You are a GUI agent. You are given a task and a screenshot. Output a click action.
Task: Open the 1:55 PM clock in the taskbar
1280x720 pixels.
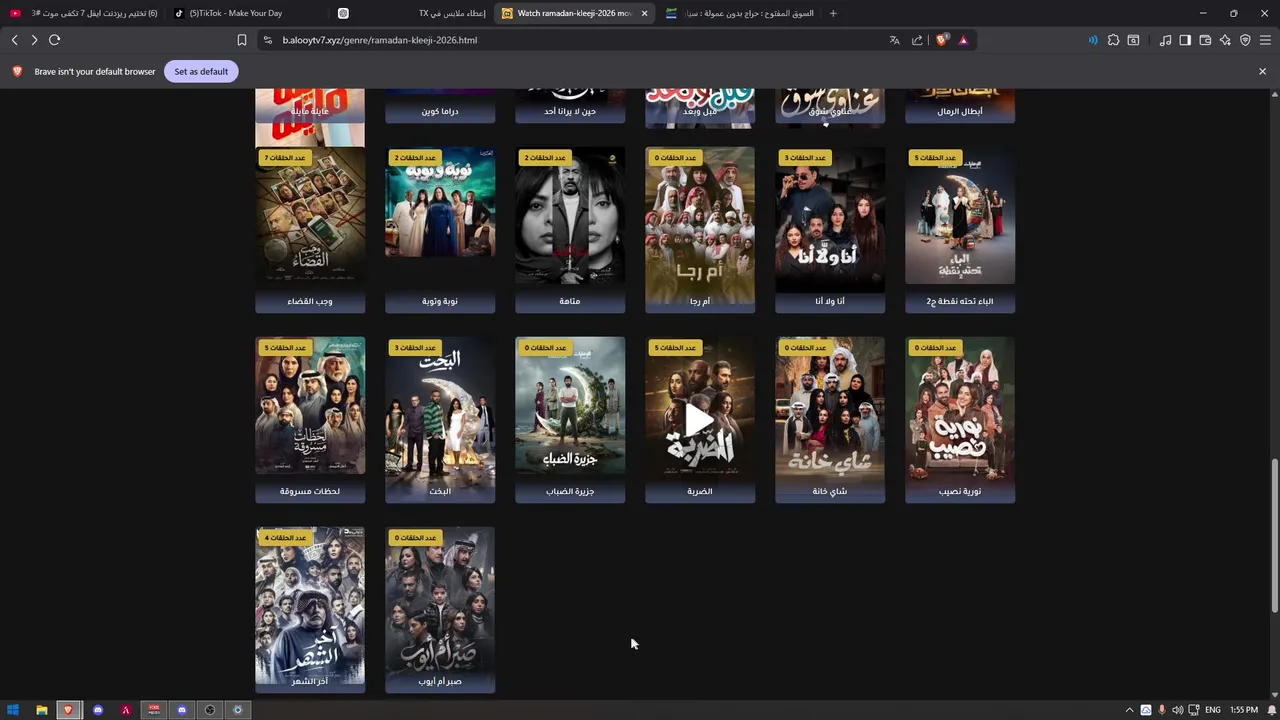pyautogui.click(x=1244, y=710)
